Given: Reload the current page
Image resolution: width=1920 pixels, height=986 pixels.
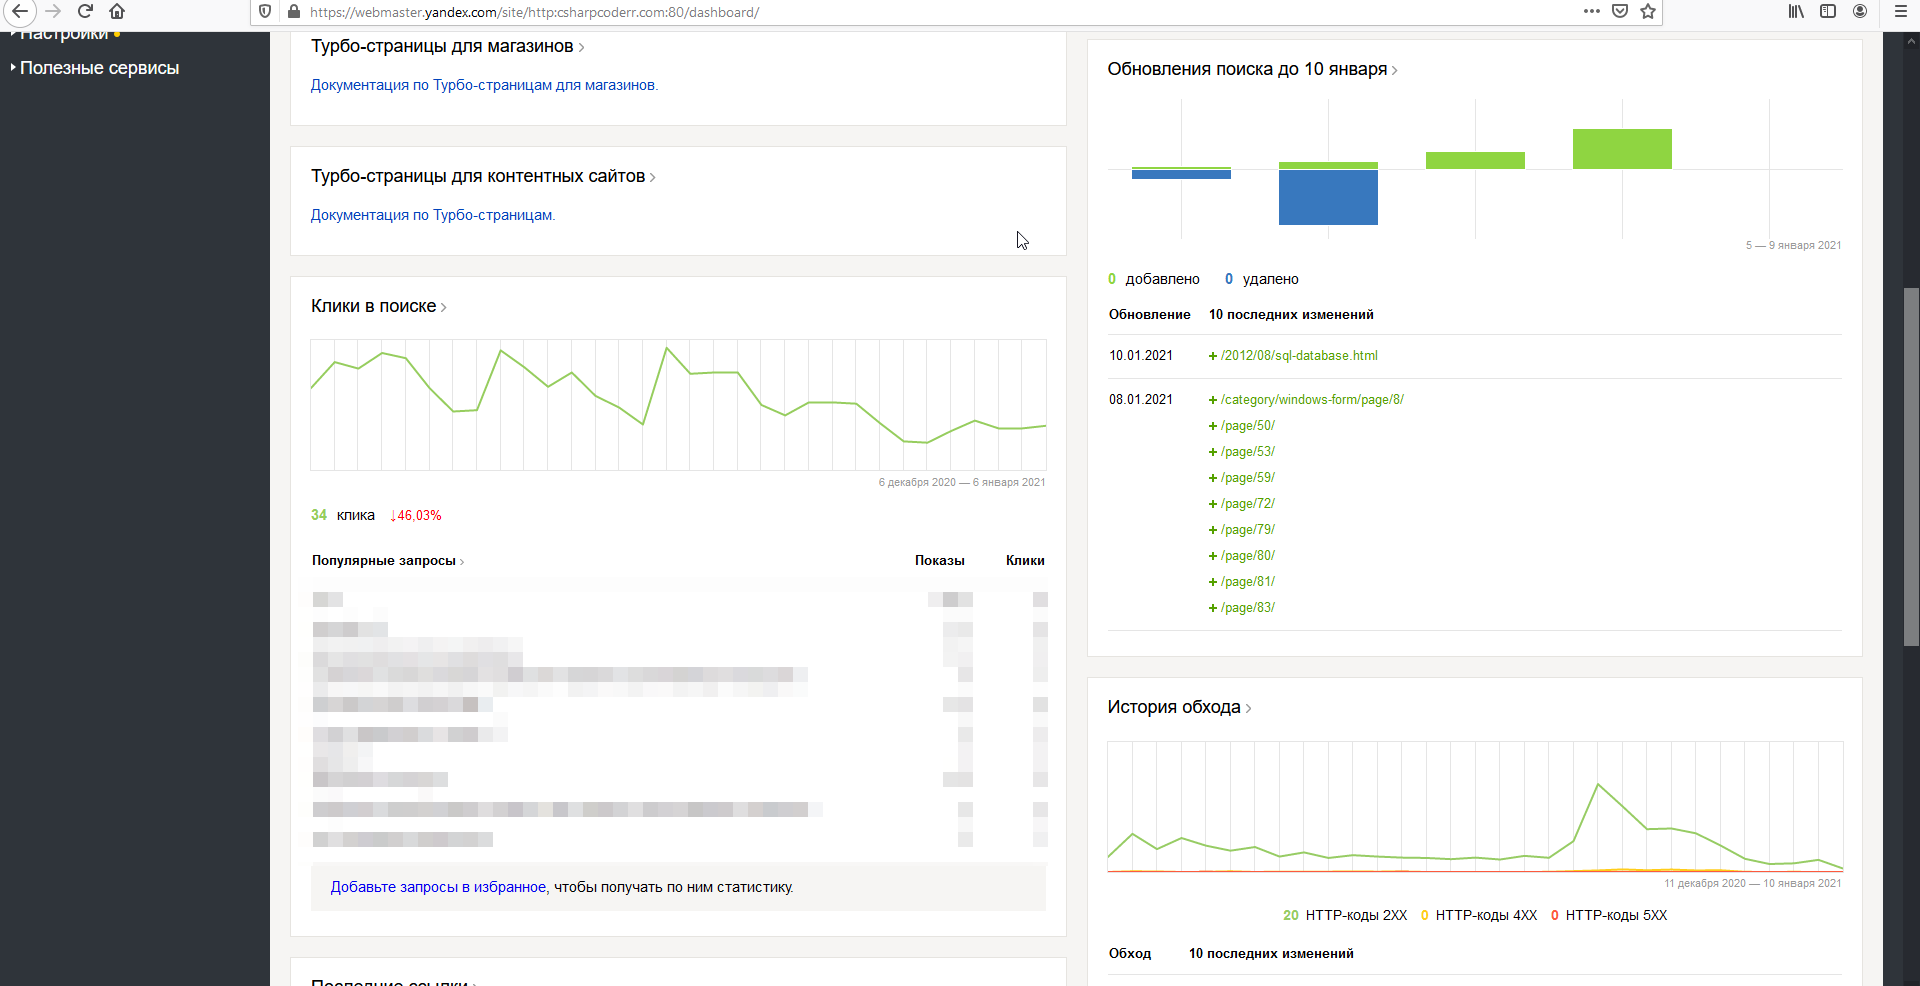Looking at the screenshot, I should coord(85,12).
